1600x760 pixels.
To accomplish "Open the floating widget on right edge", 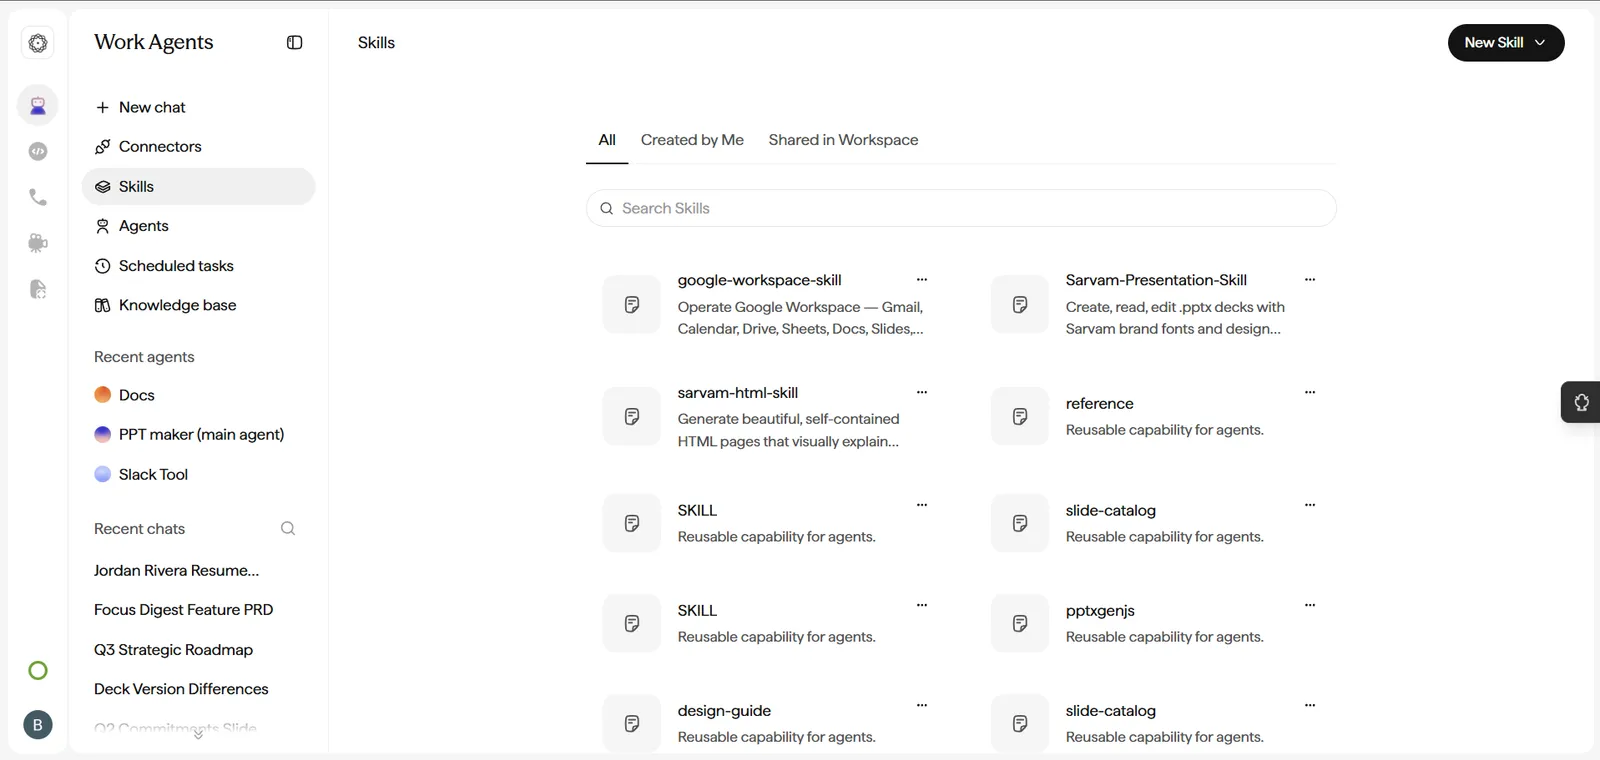I will [x=1581, y=402].
